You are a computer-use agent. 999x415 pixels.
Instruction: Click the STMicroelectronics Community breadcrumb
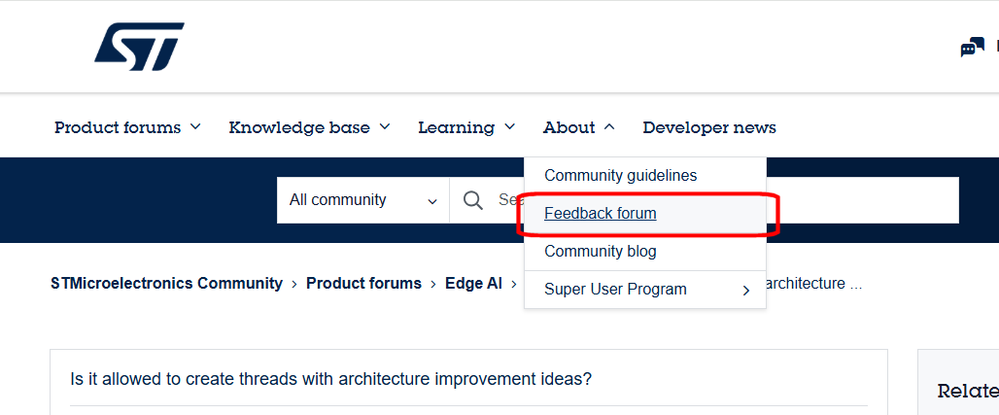coord(166,284)
